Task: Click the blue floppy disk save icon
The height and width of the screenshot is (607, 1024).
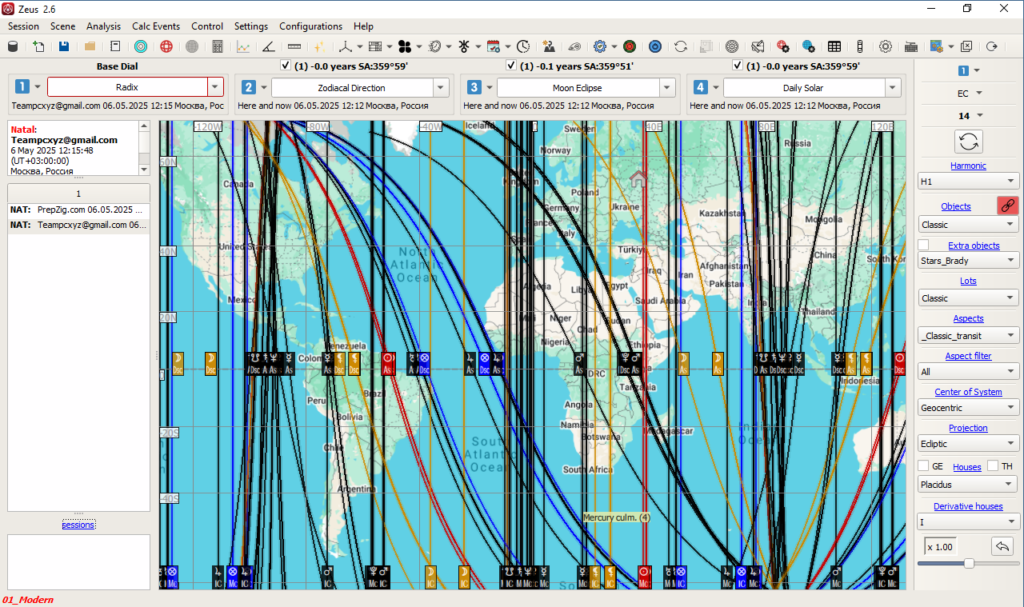Action: [x=64, y=46]
